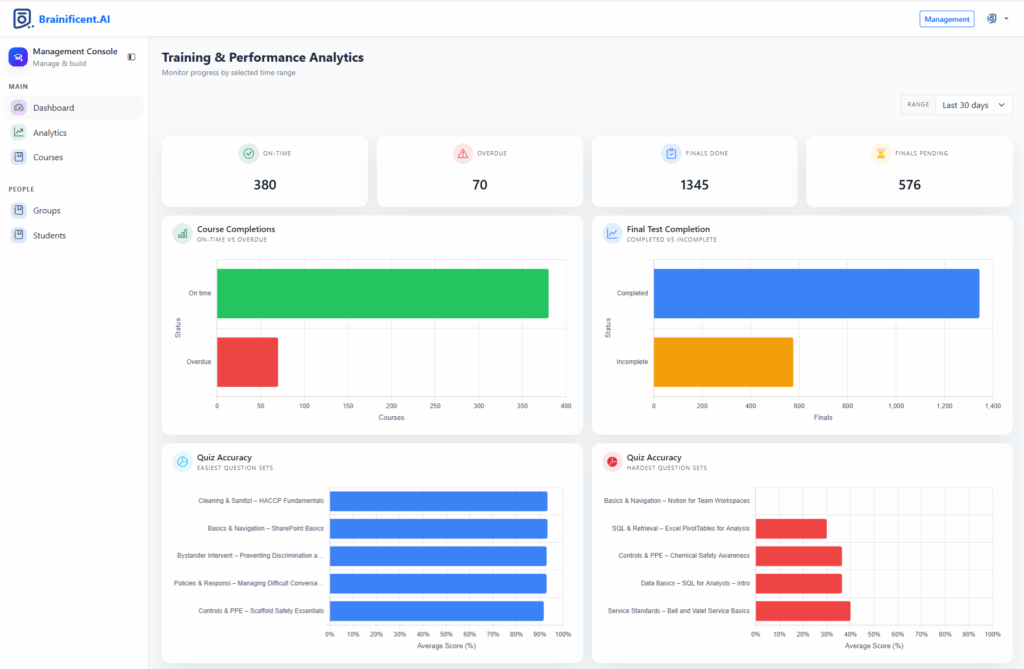The height and width of the screenshot is (669, 1024).
Task: Click the Management Console header icon
Action: [18, 57]
